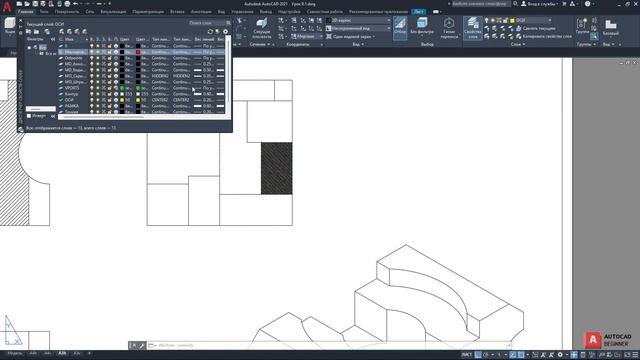Screen dimensions: 640x360
Task: Switch to the Главная ribbon tab
Action: (x=25, y=12)
